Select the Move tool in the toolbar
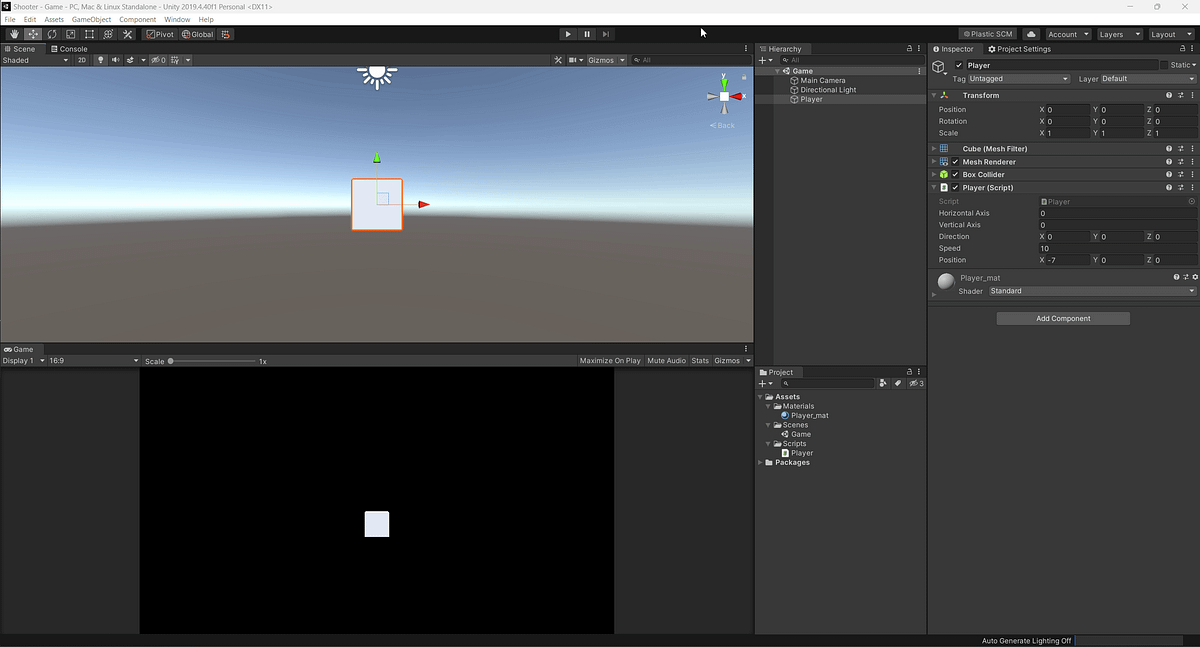Viewport: 1200px width, 647px height. [x=33, y=34]
